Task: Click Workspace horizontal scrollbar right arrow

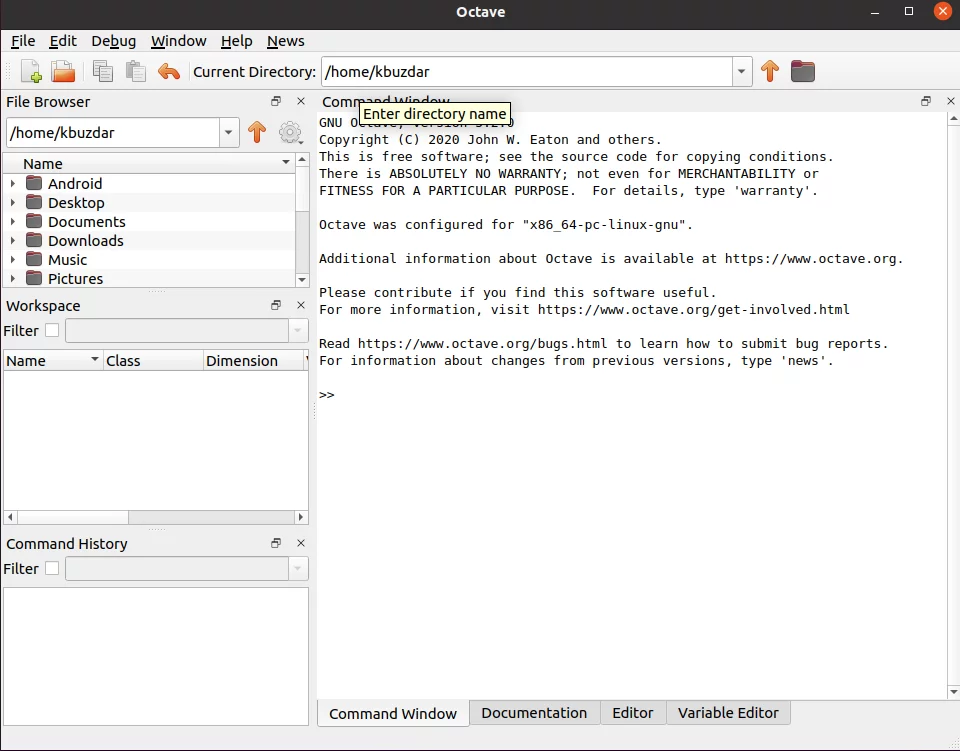Action: point(301,517)
